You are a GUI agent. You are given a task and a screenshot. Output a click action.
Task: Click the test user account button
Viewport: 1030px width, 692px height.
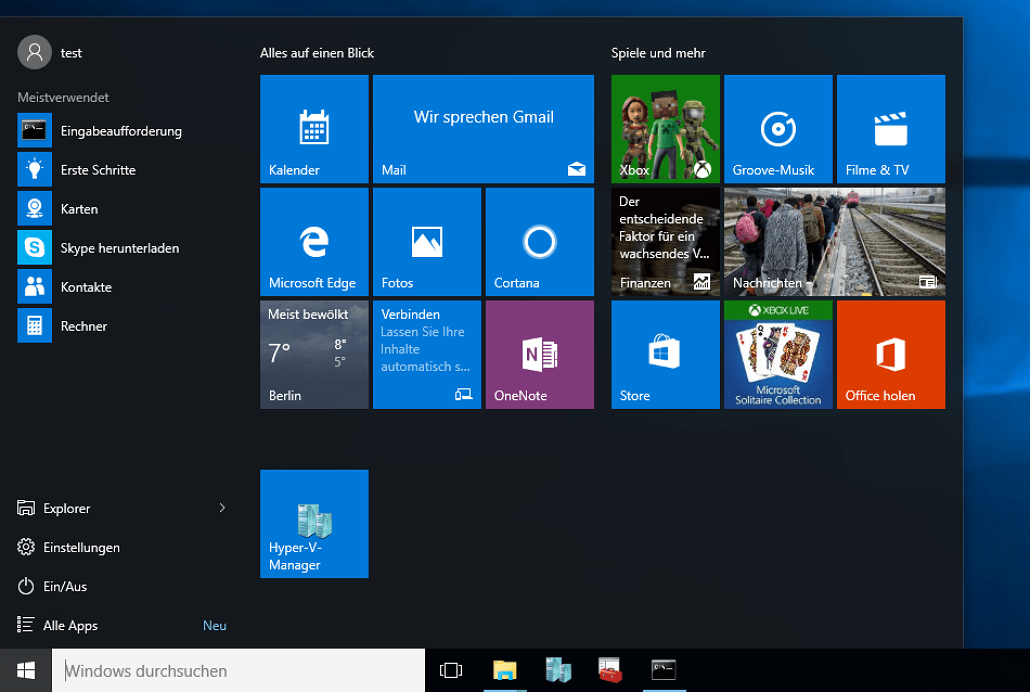50,52
